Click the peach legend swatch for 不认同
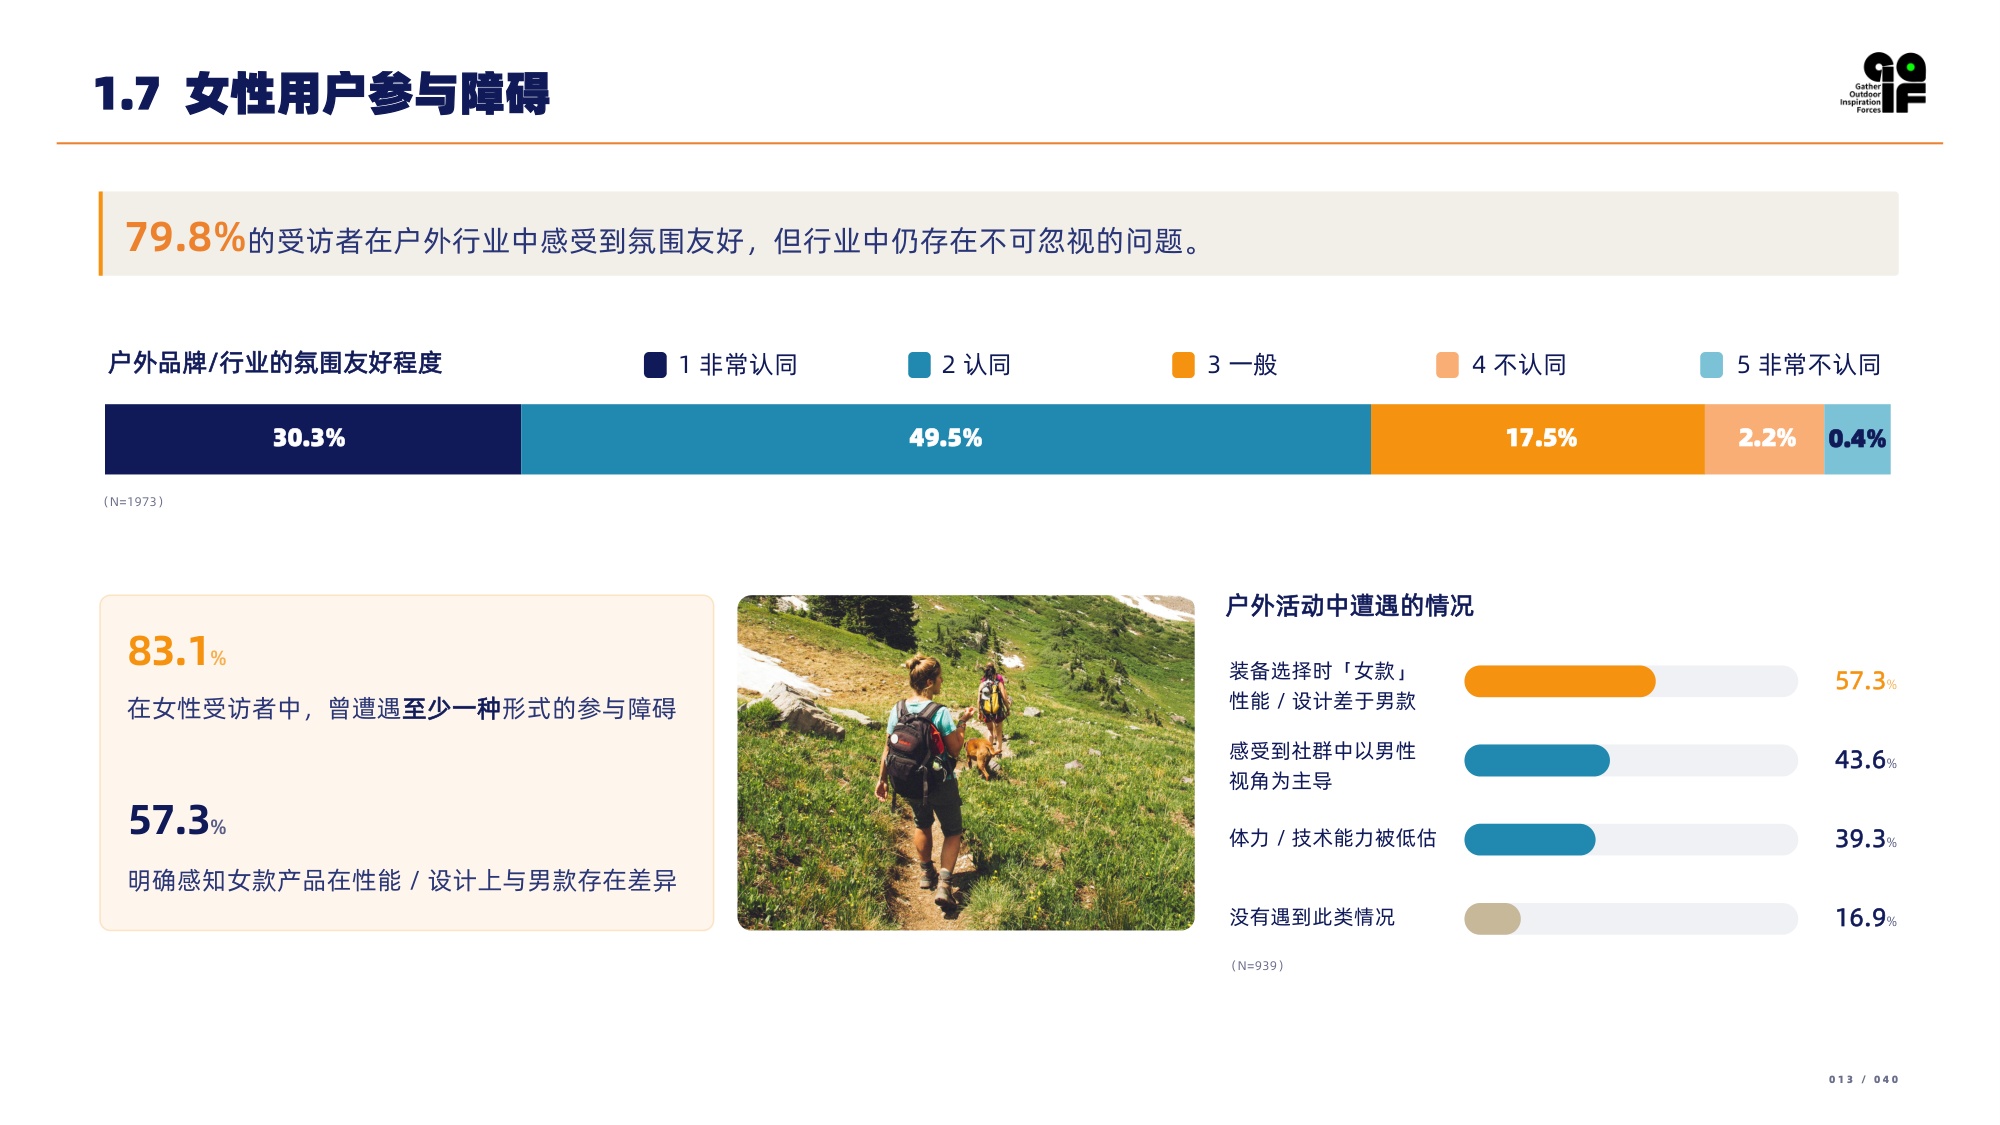2000x1125 pixels. pos(1447,365)
